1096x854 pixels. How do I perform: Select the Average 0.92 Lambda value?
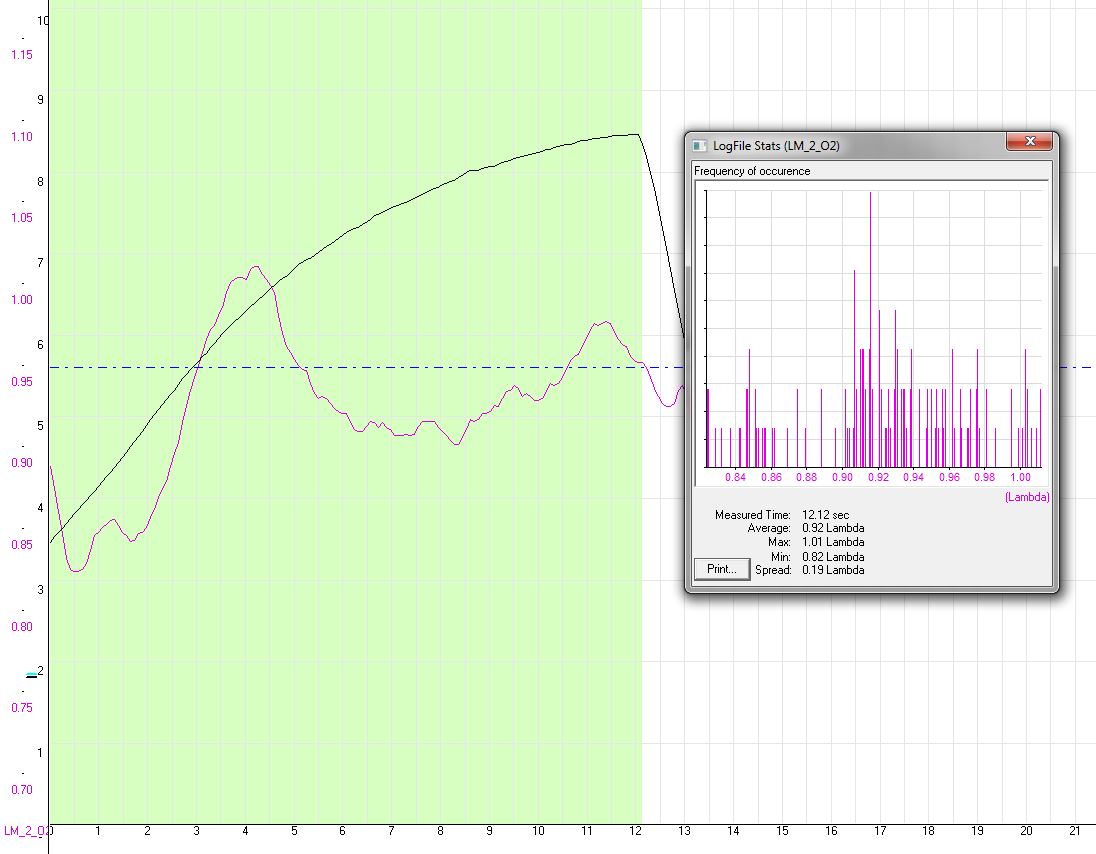(833, 528)
